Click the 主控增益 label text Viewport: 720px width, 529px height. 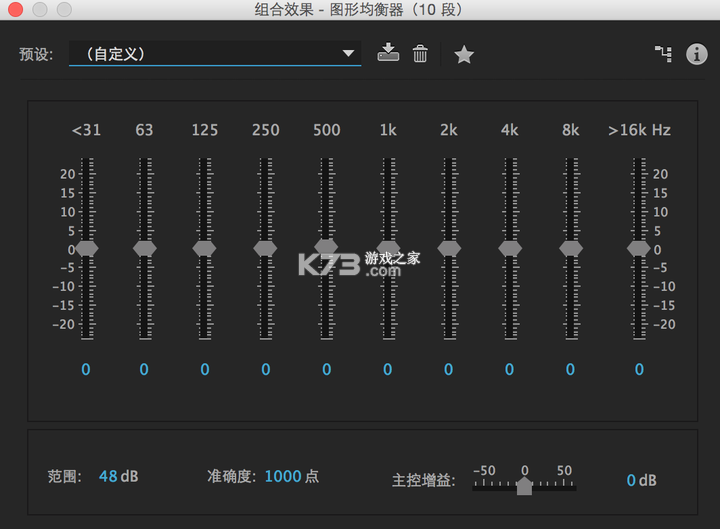423,480
